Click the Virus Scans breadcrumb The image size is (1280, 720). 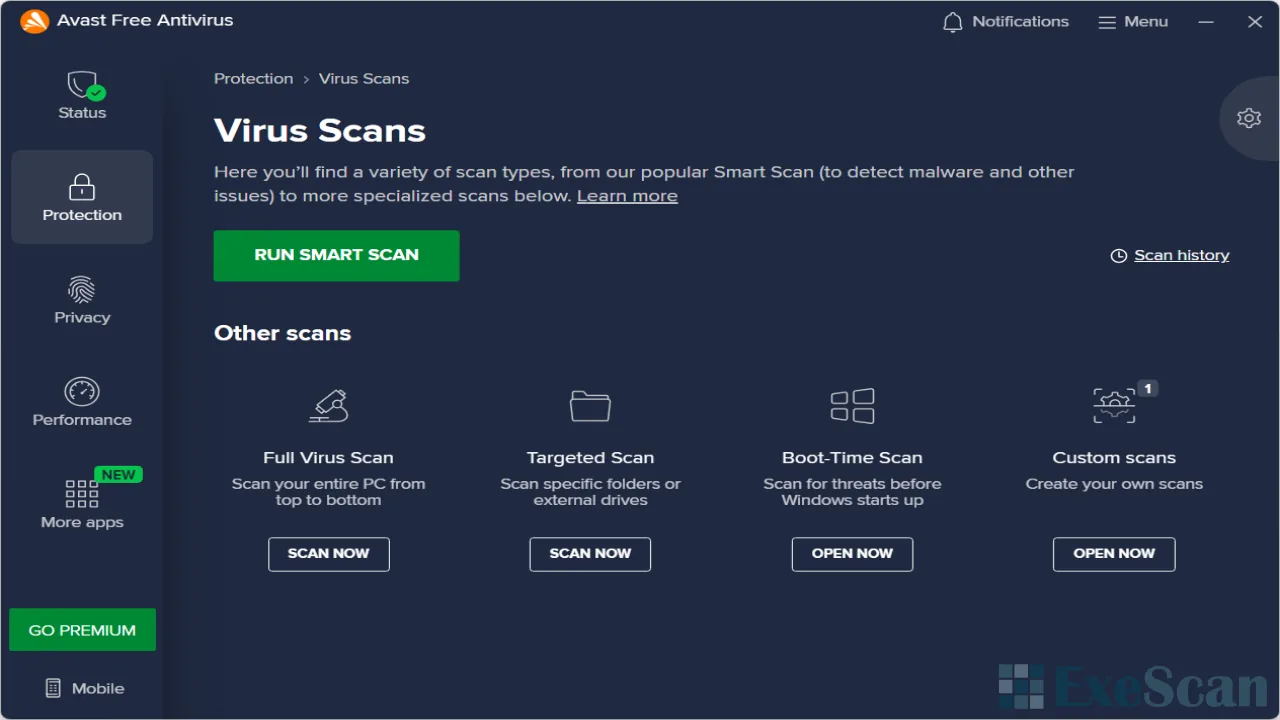tap(364, 78)
